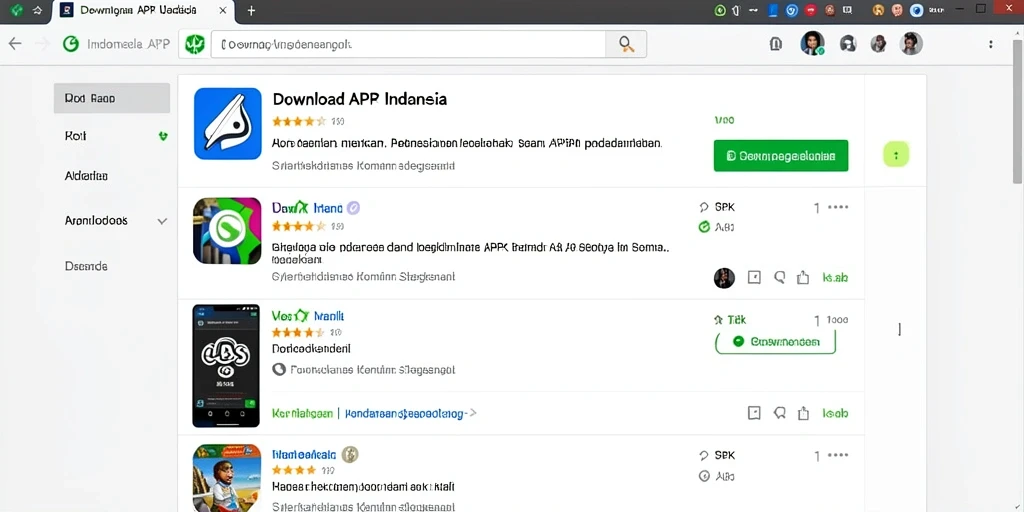Focus the search input field
This screenshot has height=512, width=1024.
click(x=409, y=44)
